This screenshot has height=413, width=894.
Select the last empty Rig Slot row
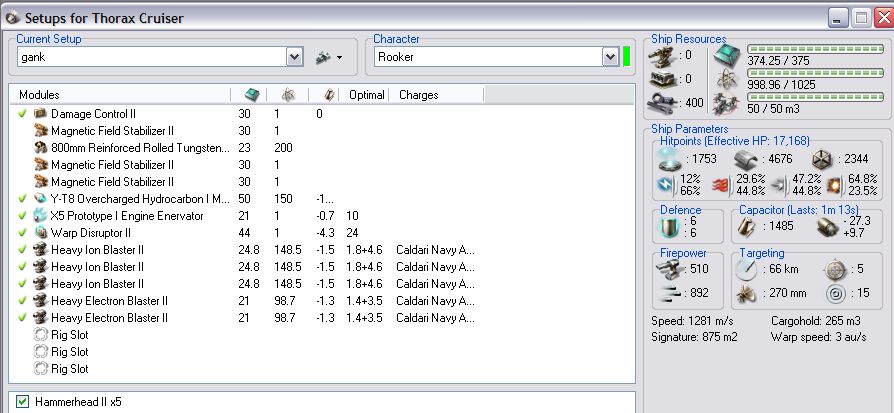coord(322,369)
